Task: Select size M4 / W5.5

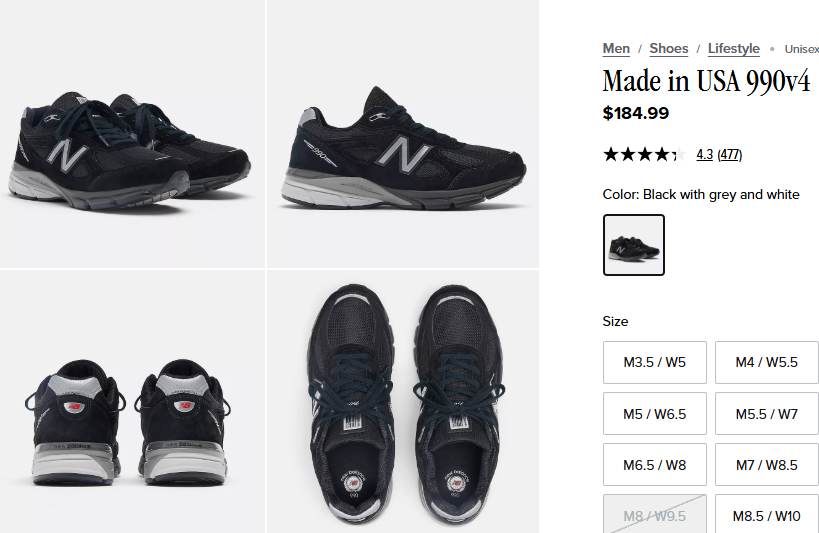Action: (x=766, y=362)
